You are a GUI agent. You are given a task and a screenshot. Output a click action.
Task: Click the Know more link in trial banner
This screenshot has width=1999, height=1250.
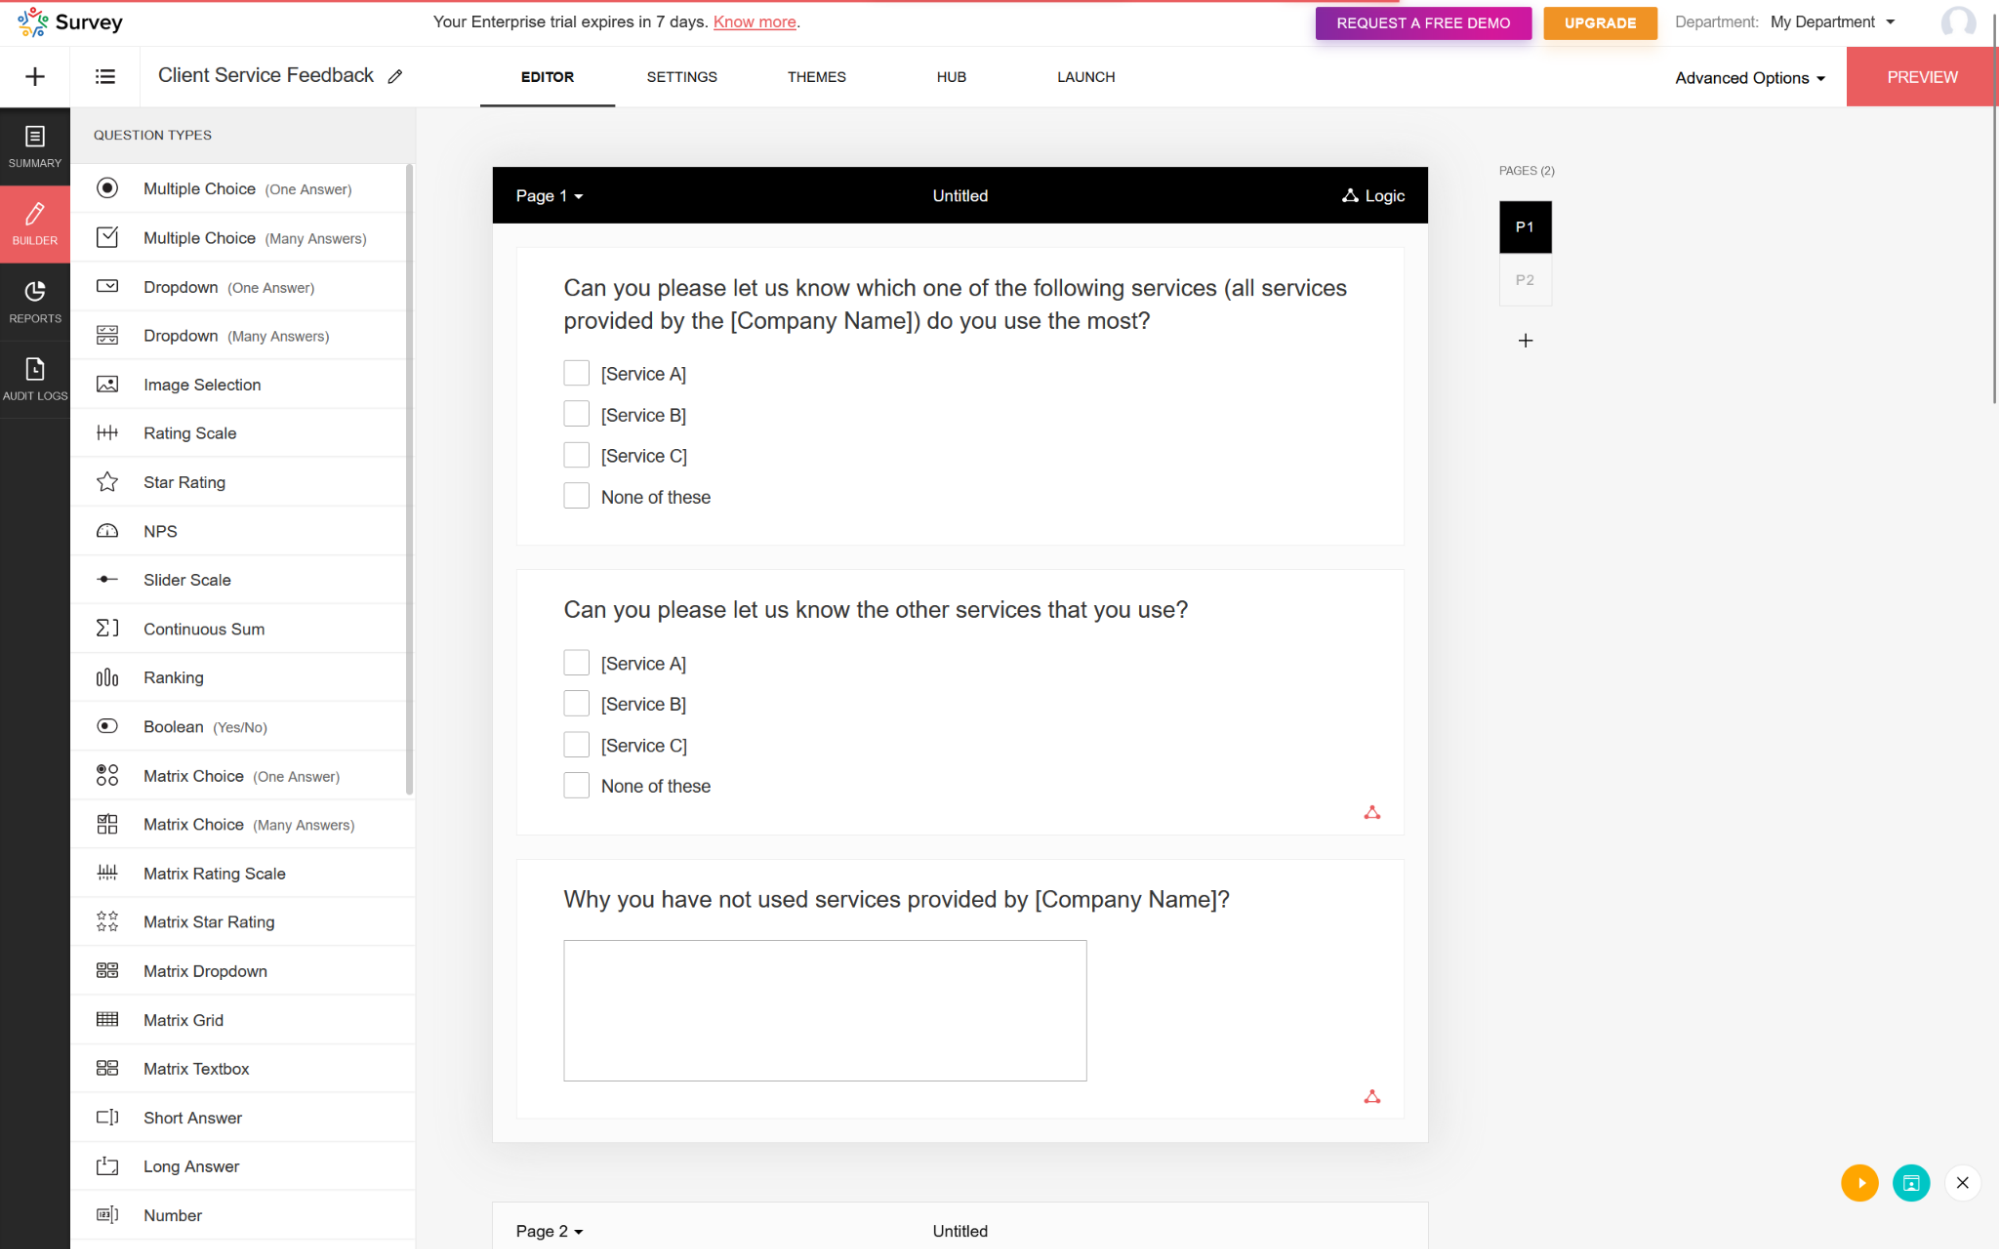coord(759,22)
